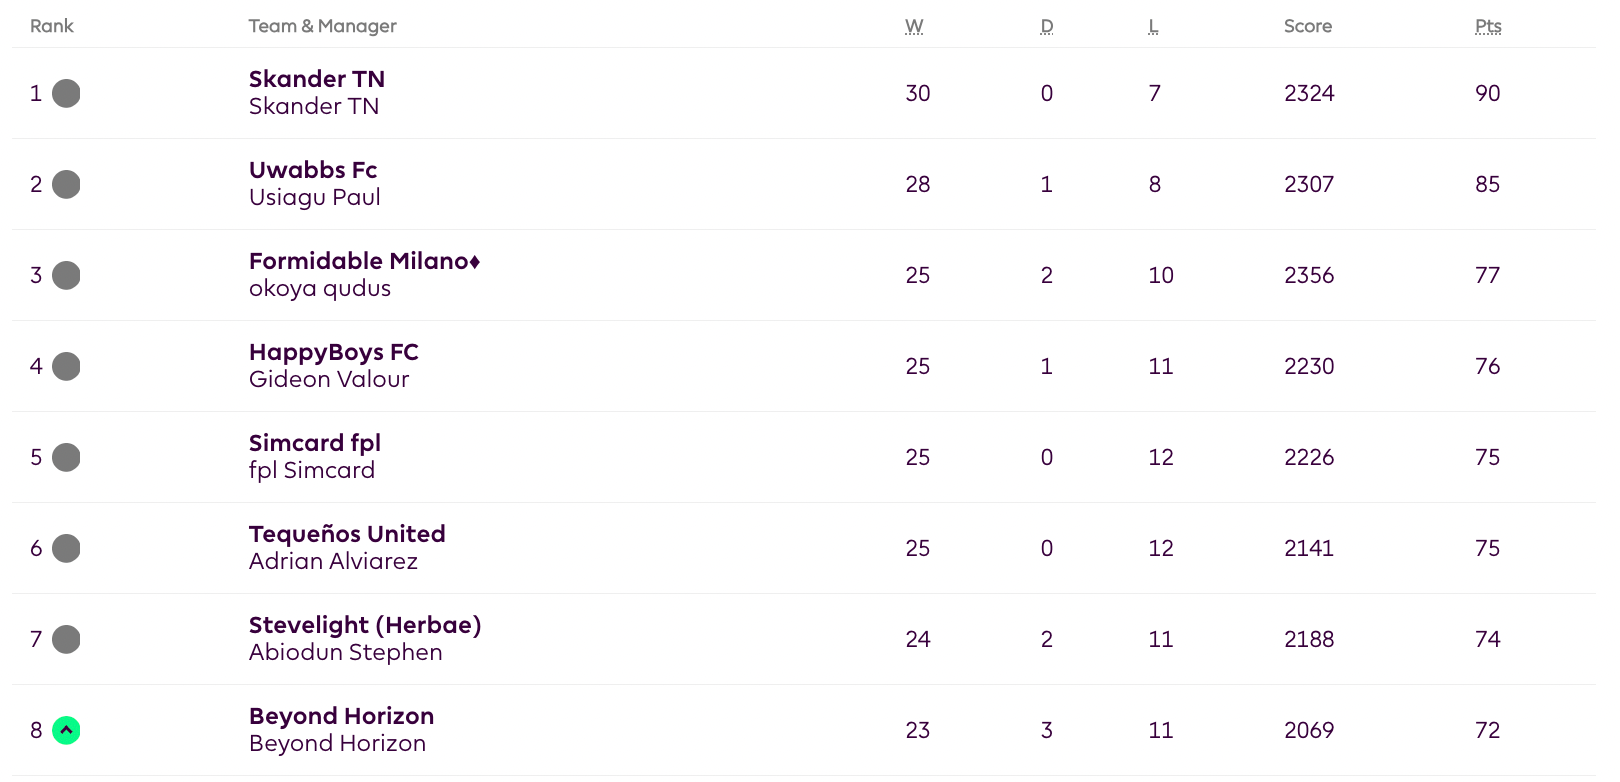
Task: Select HappyBoys FC team name
Action: point(334,352)
